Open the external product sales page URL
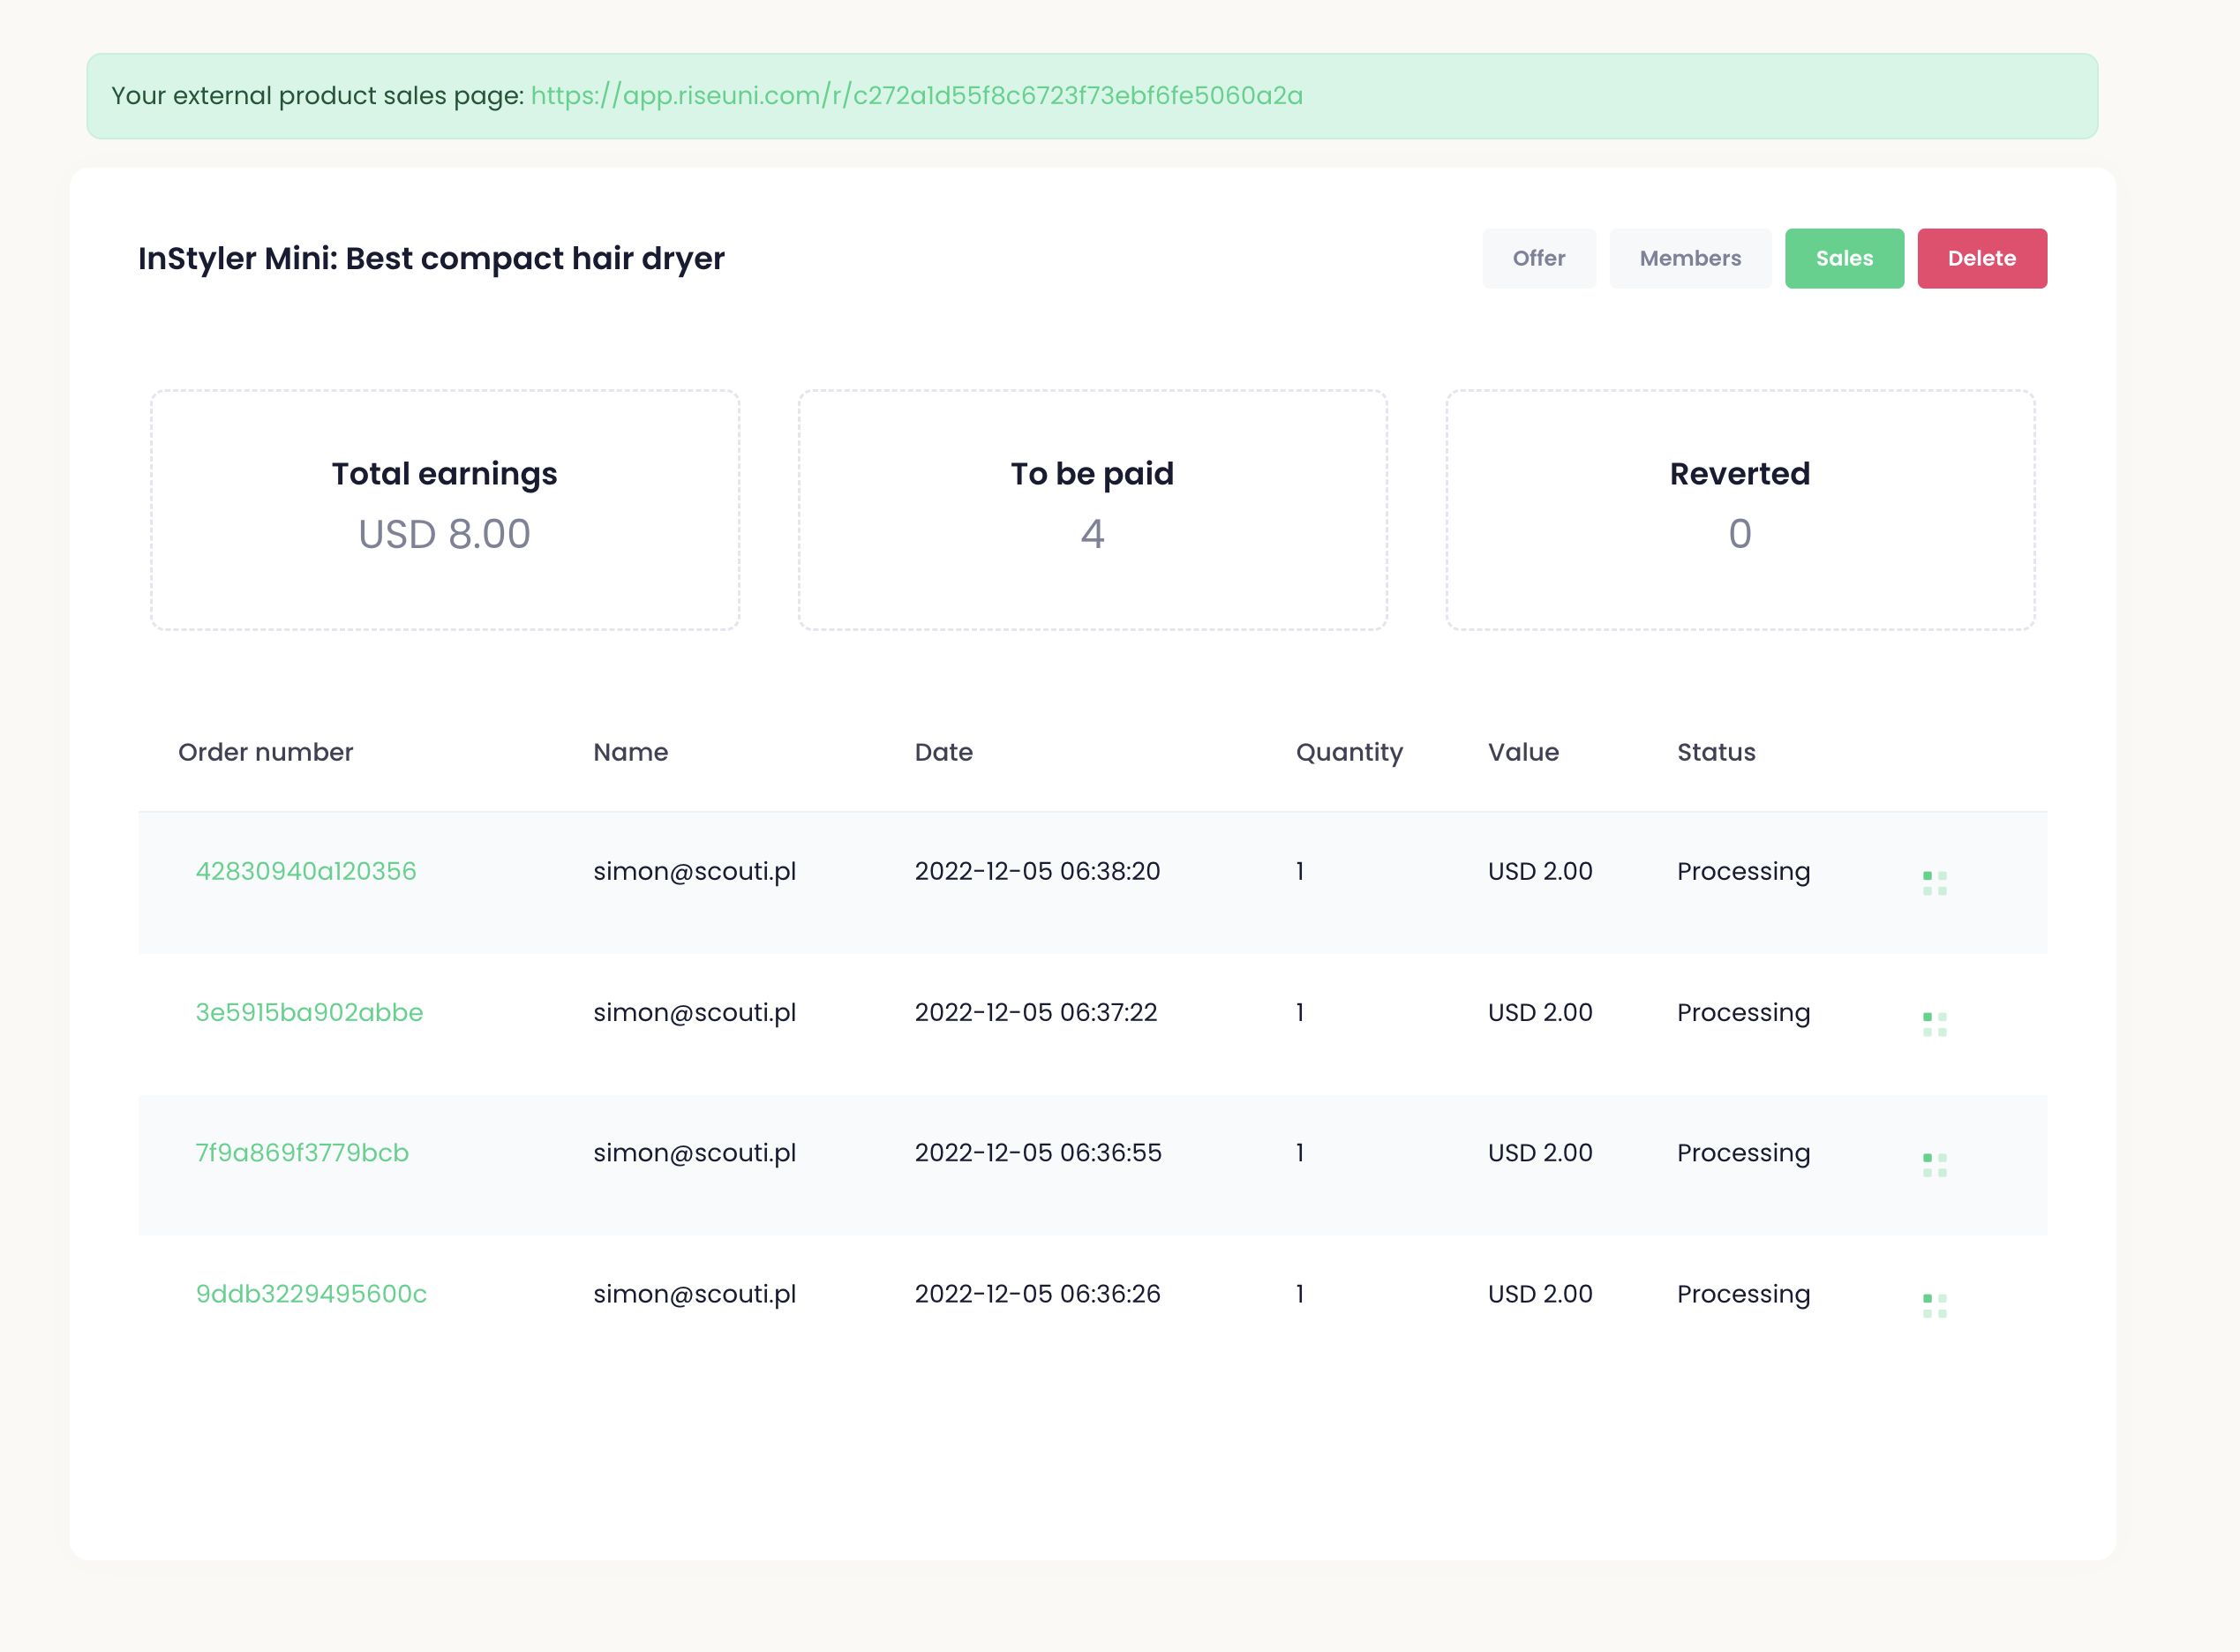Screen dimensions: 2240x1652 pyautogui.click(x=916, y=96)
